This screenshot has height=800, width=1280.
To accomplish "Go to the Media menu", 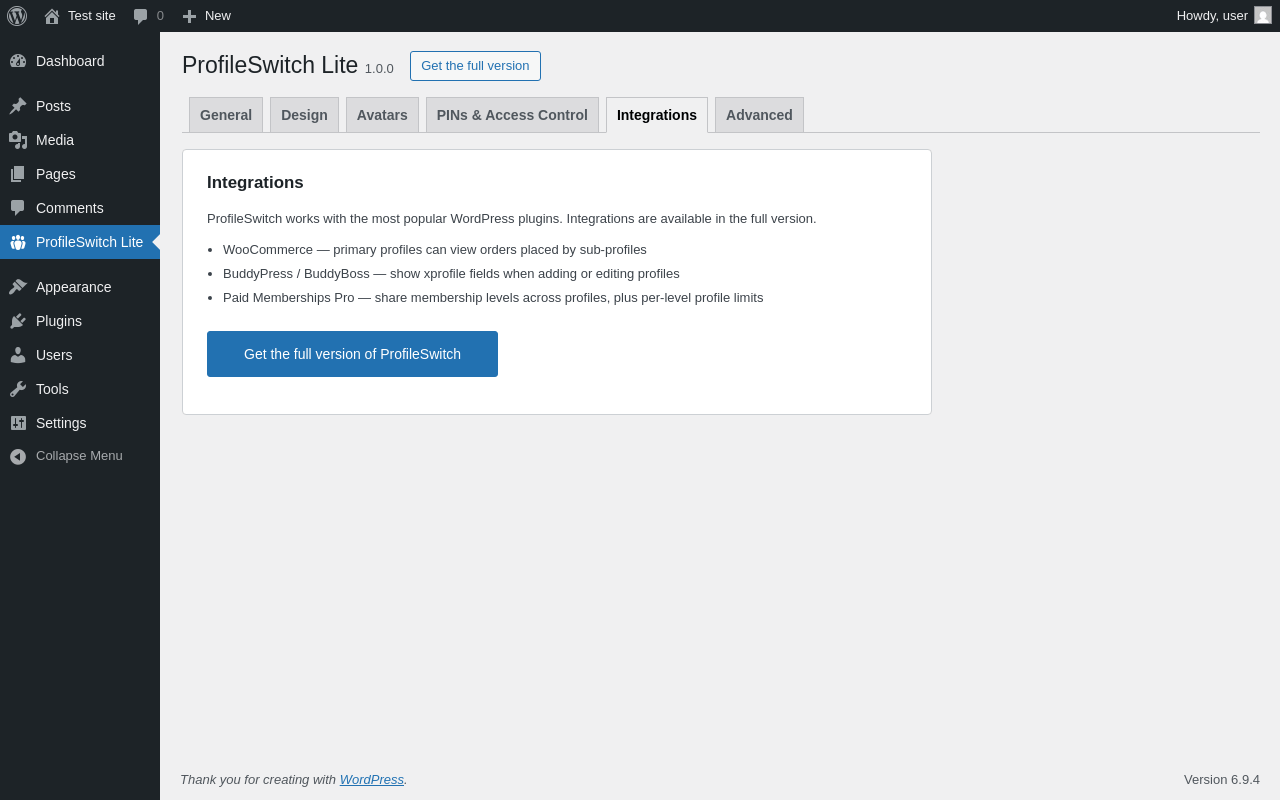I will (80, 140).
